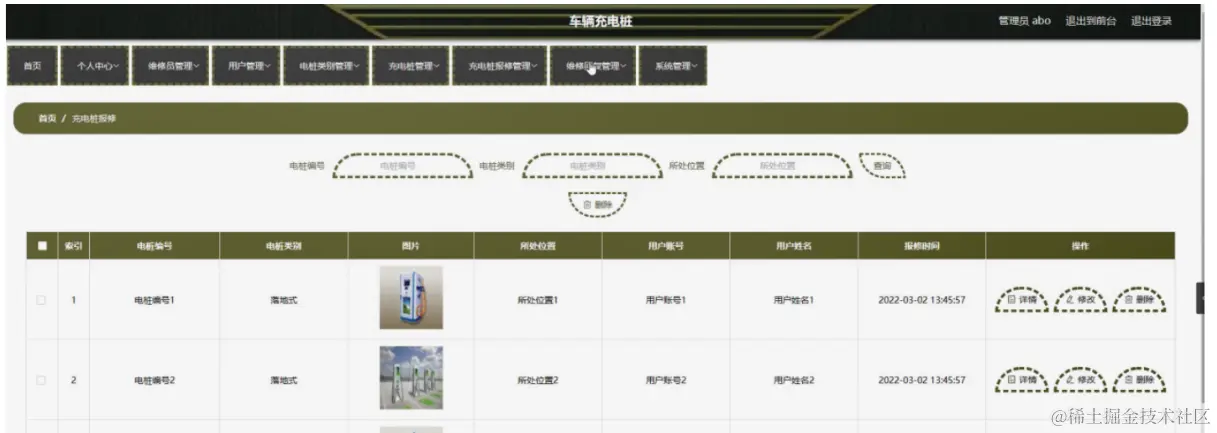Screen dimensions: 1217x433
Task: Click 充电桩报修 in the breadcrumb
Action: tap(93, 118)
